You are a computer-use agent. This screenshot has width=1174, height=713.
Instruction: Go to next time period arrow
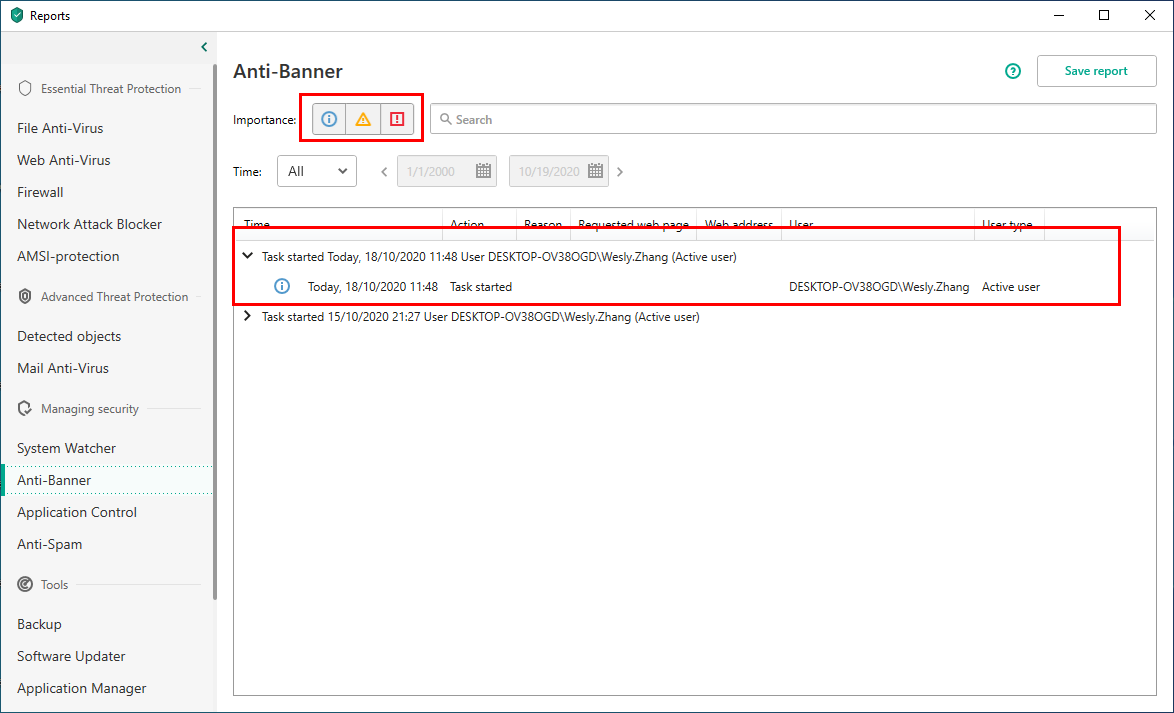(620, 172)
